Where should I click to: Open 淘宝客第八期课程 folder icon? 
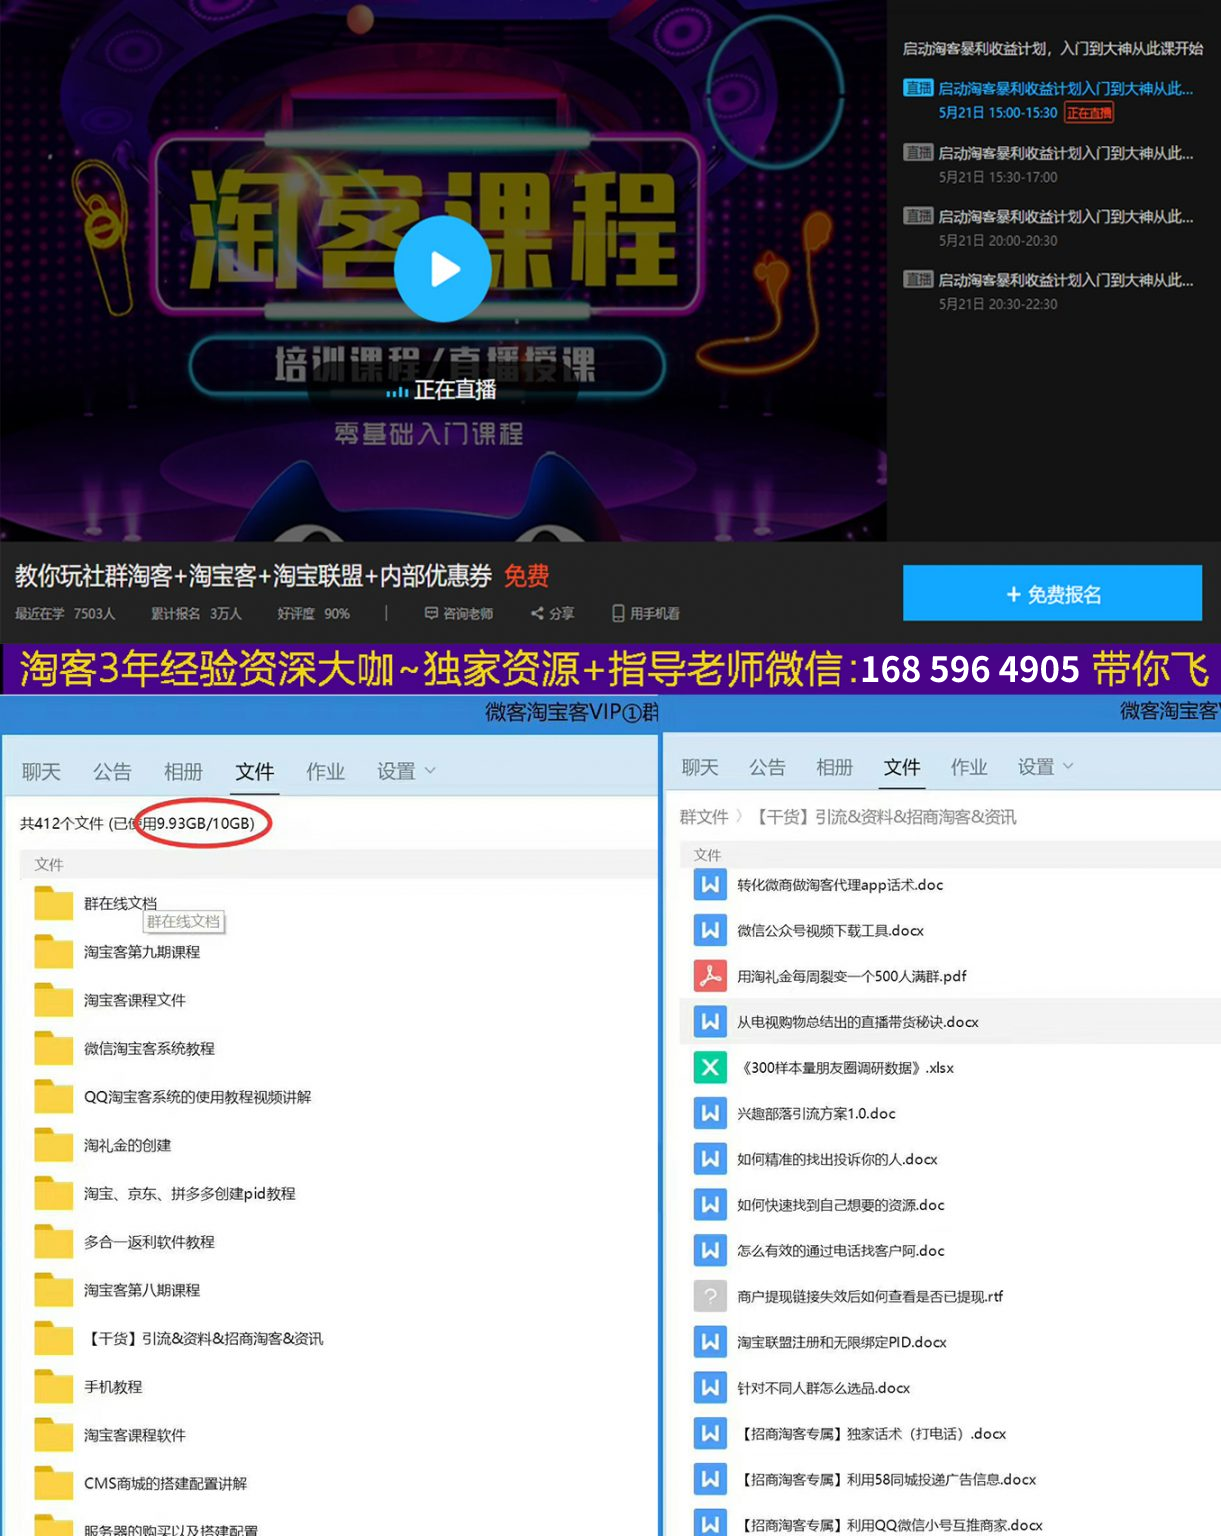tap(53, 1290)
